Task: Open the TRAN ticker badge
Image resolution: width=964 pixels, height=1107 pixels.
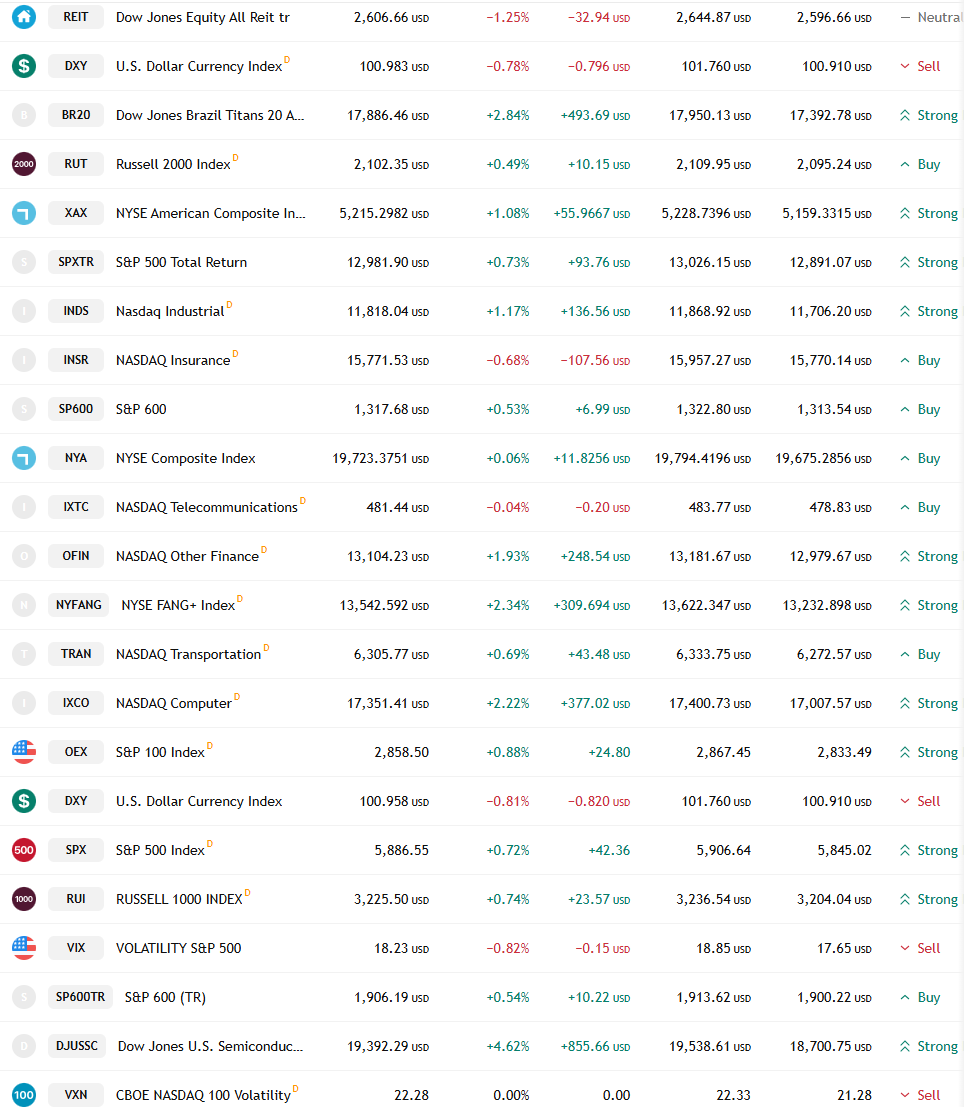Action: (x=76, y=654)
